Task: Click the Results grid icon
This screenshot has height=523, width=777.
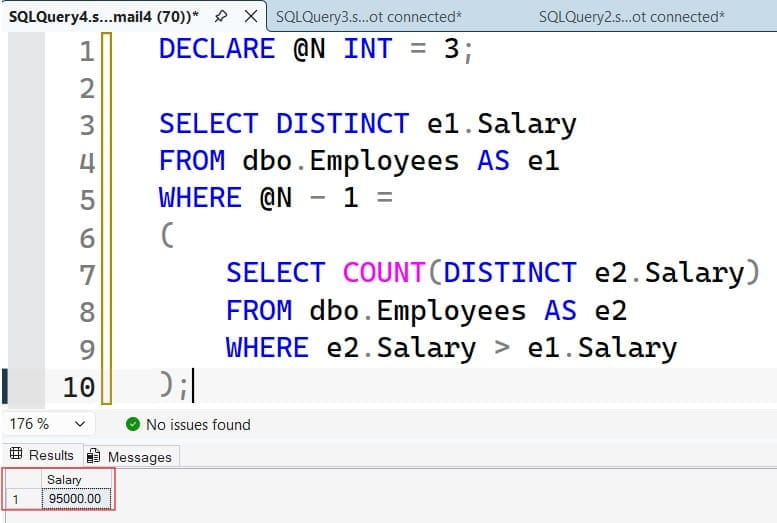Action: (x=16, y=453)
